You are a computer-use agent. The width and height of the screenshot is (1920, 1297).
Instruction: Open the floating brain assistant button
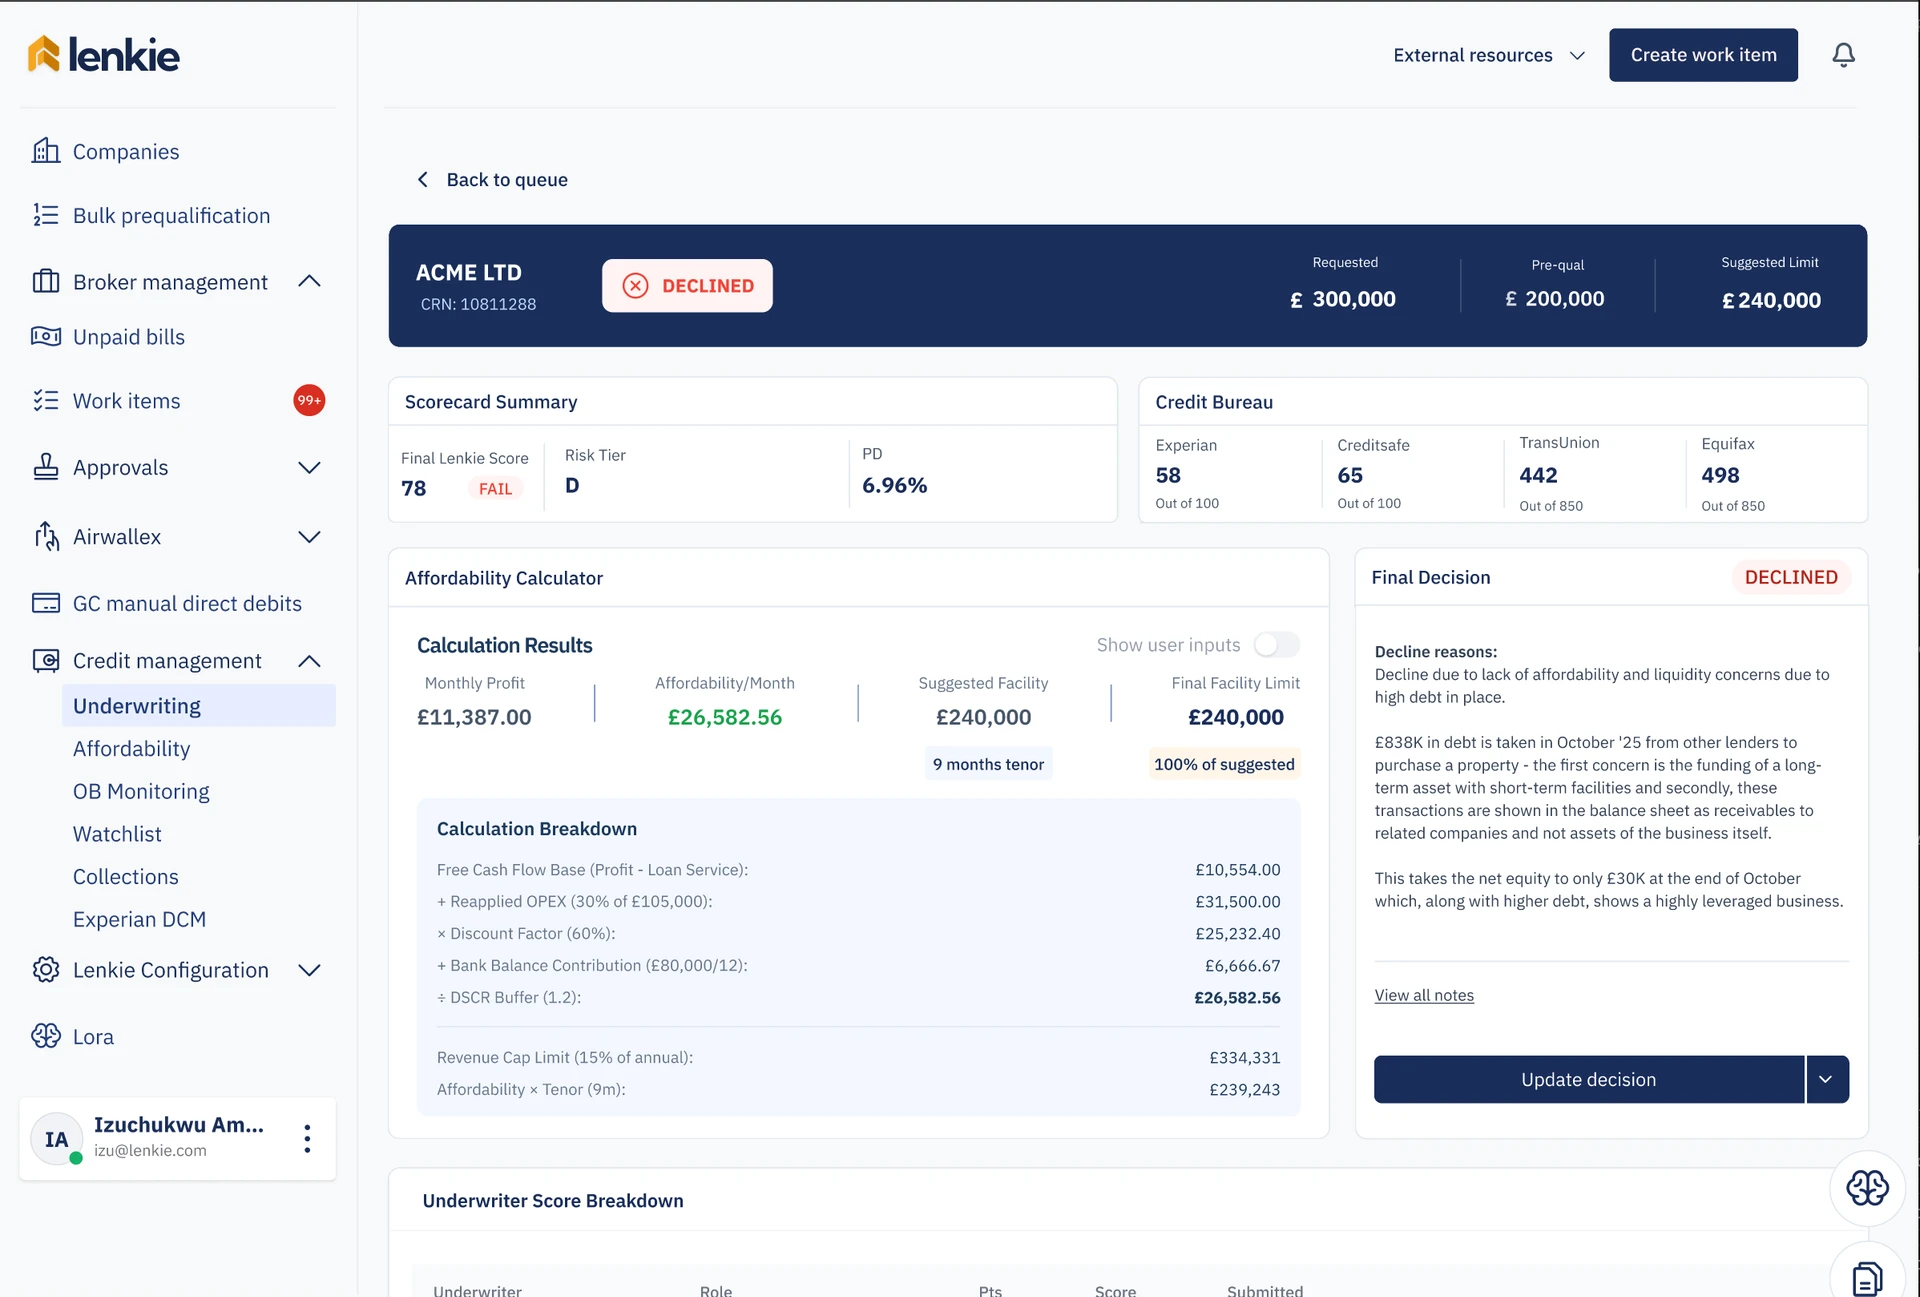tap(1867, 1188)
